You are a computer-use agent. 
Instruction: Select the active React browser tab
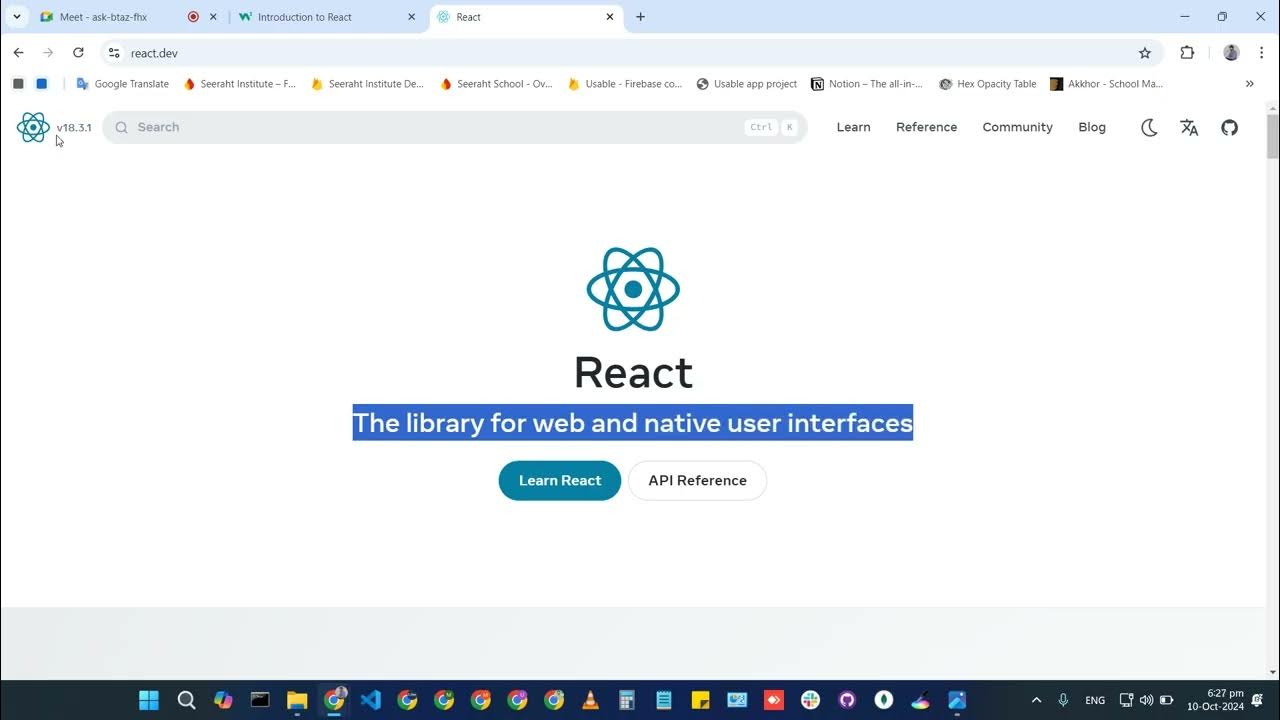click(527, 17)
